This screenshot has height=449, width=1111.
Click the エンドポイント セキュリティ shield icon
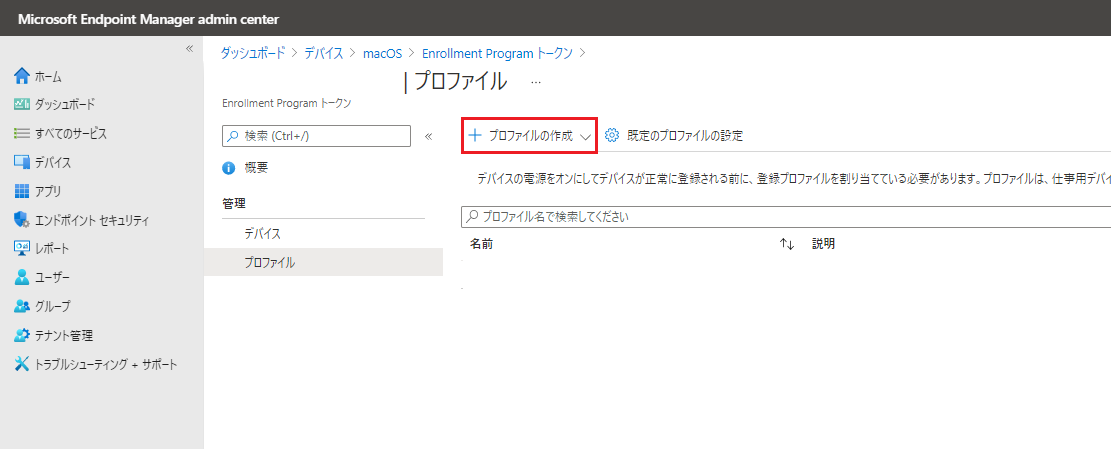coord(22,220)
